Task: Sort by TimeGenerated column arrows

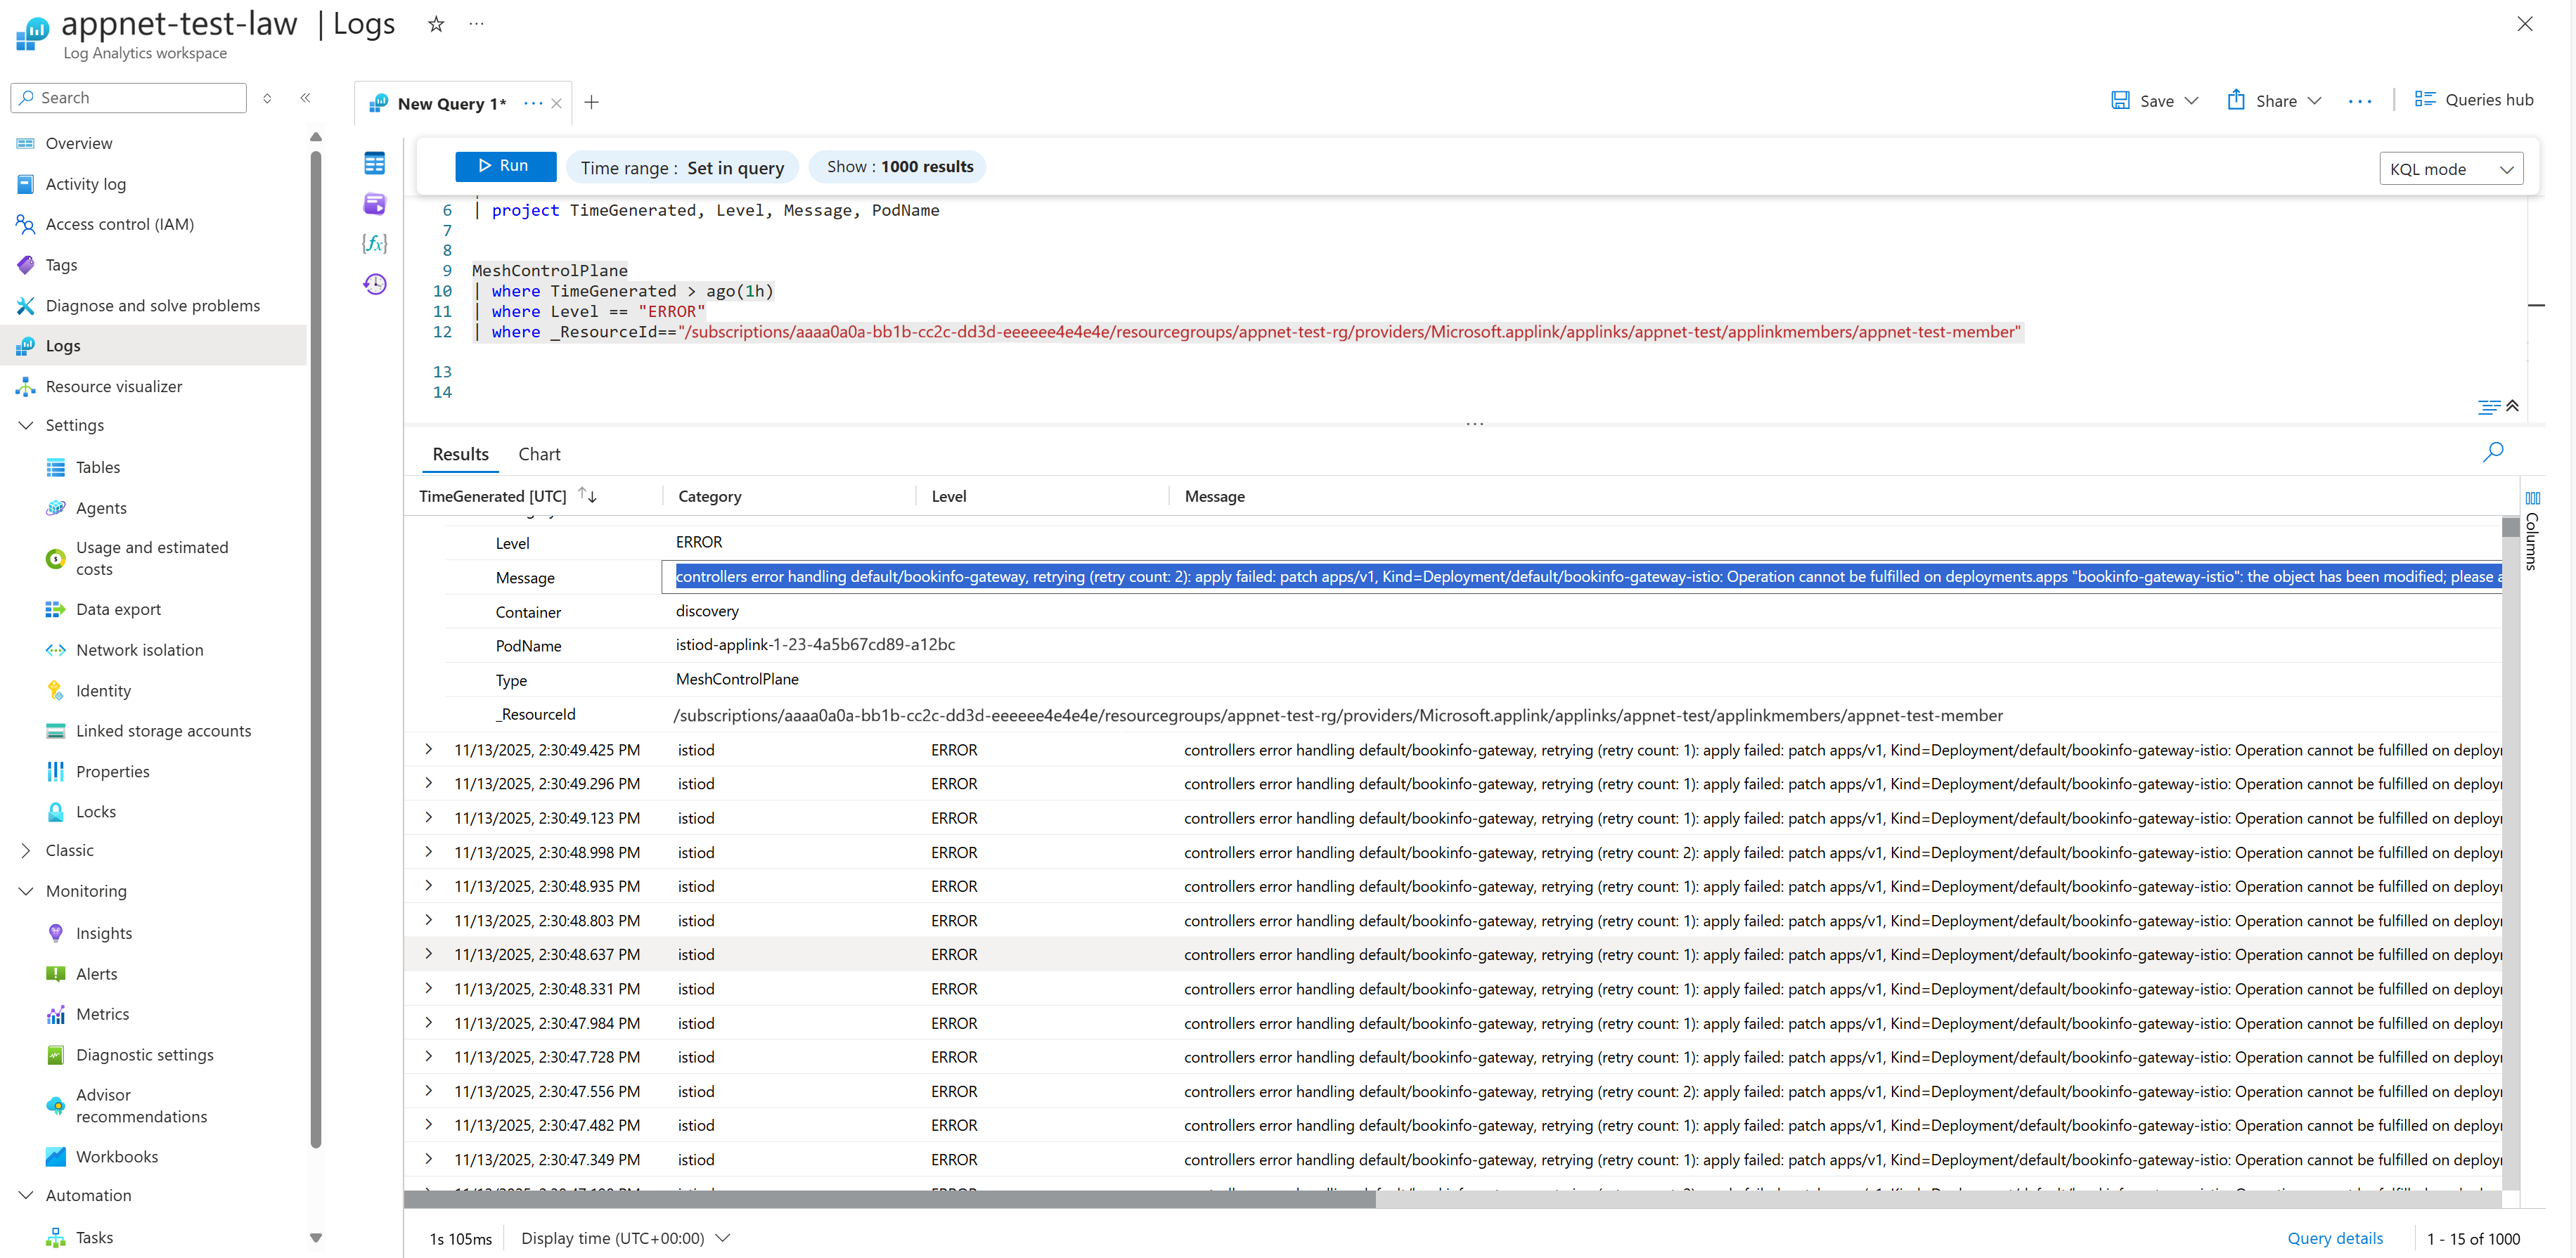Action: (x=588, y=496)
